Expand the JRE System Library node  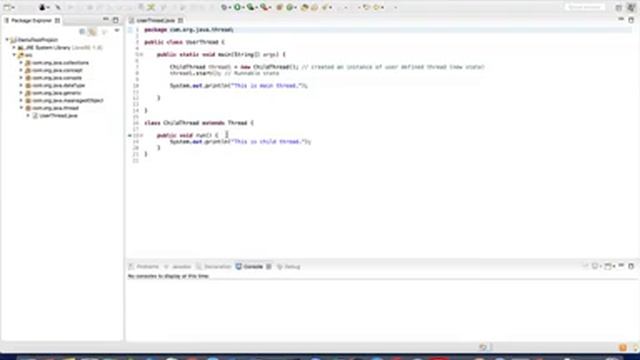point(14,47)
